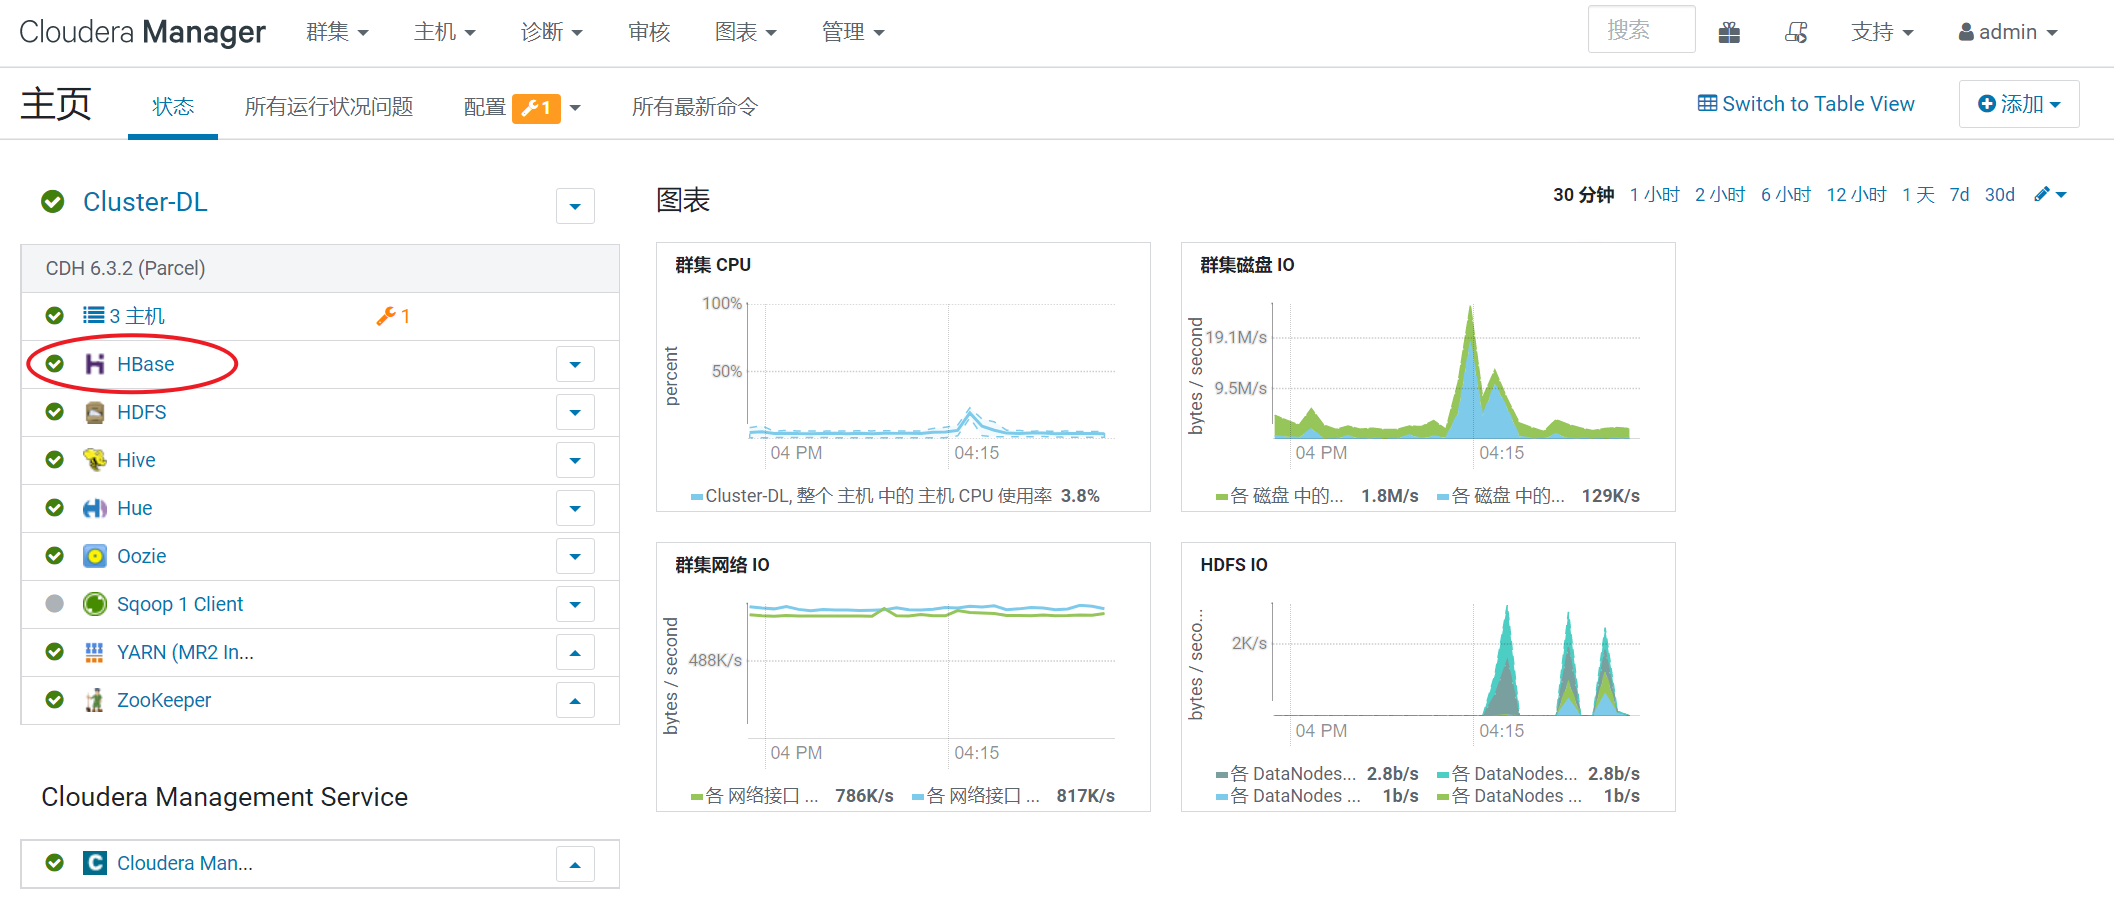The image size is (2114, 920).
Task: Open the 图表 menu
Action: pyautogui.click(x=746, y=32)
